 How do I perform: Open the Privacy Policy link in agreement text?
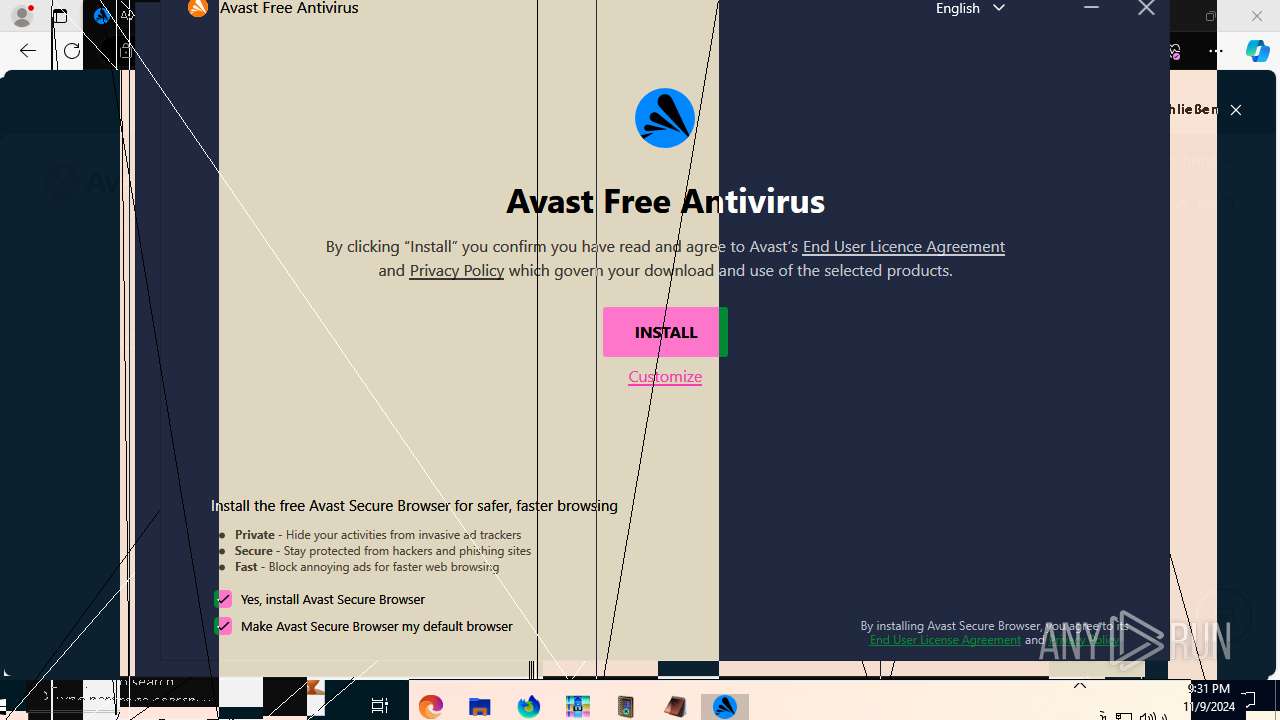[x=456, y=270]
